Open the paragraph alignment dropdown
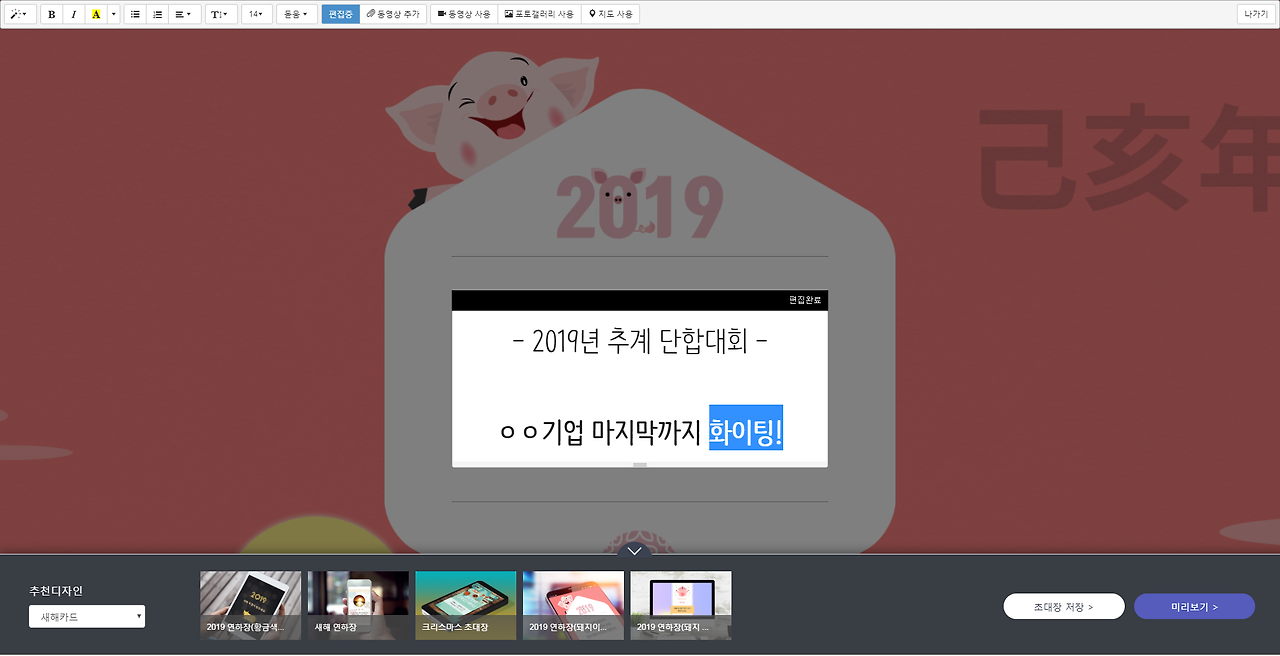The width and height of the screenshot is (1280, 656). (x=183, y=14)
